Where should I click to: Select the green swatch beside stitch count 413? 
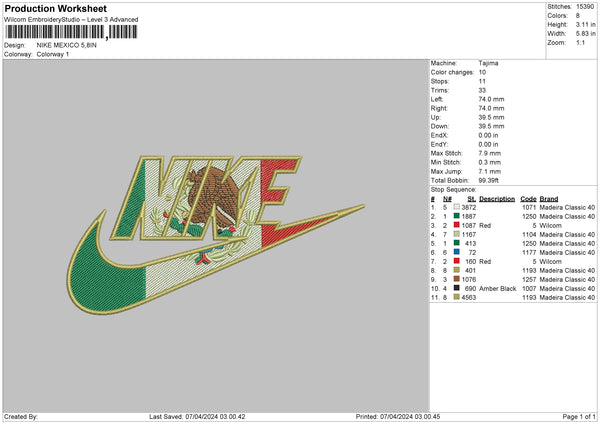pos(457,243)
